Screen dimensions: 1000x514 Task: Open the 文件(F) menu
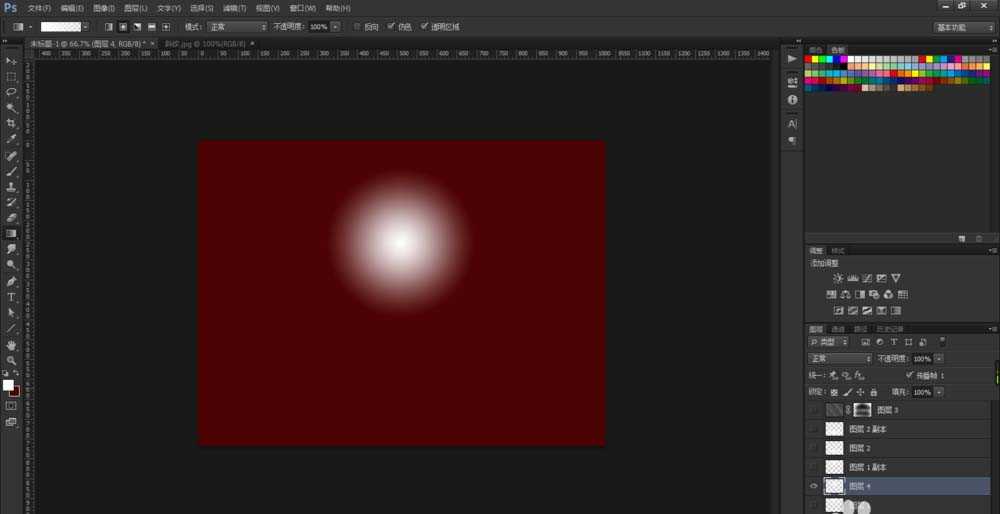pyautogui.click(x=40, y=8)
